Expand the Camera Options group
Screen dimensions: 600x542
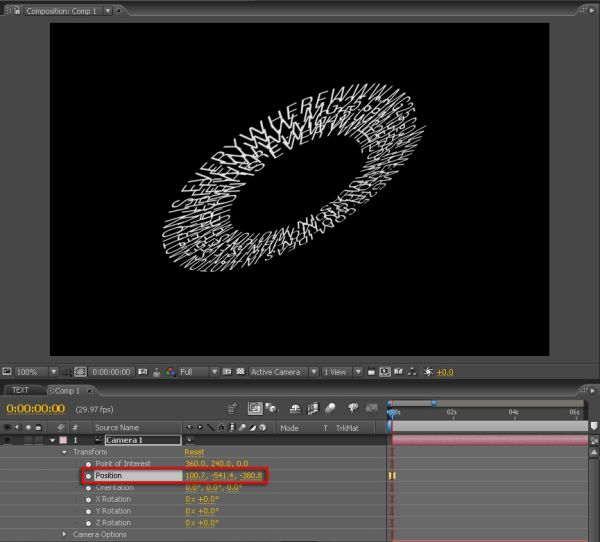tap(64, 534)
